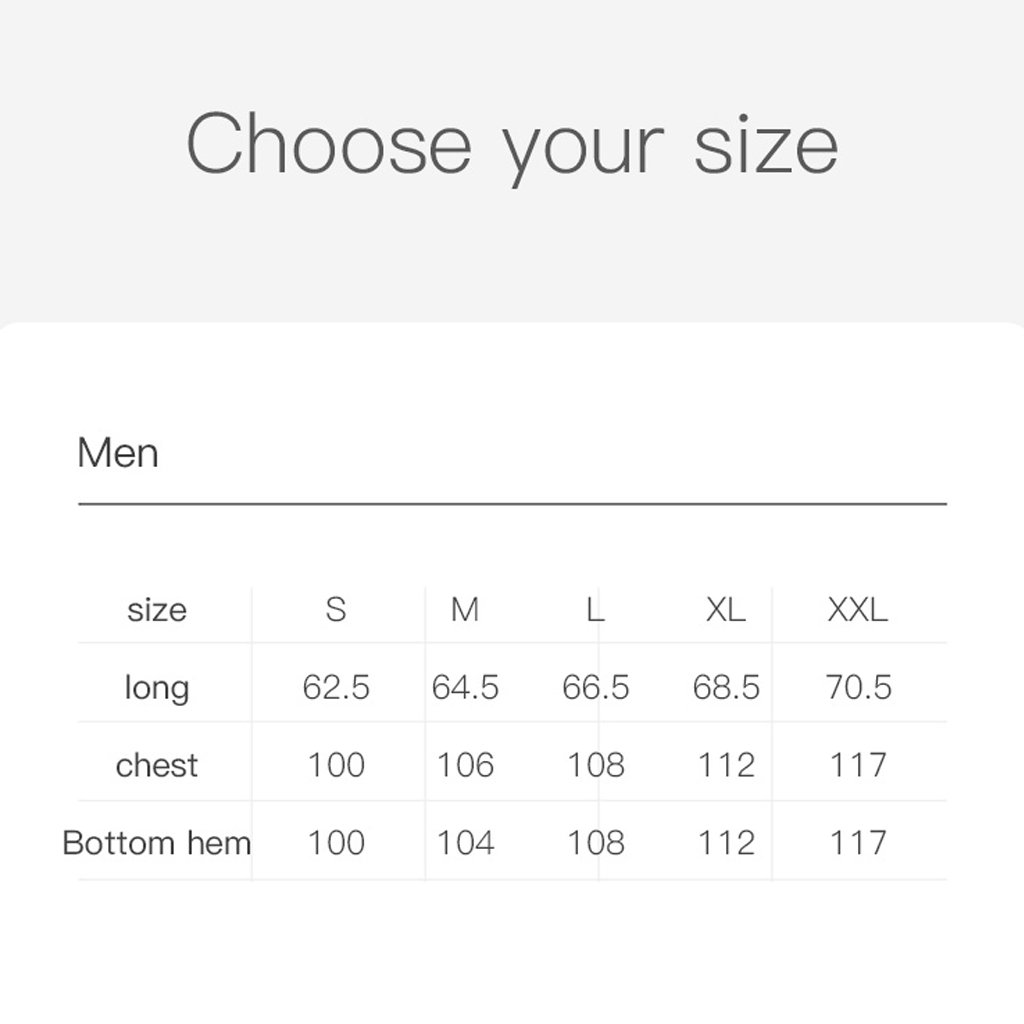The width and height of the screenshot is (1024, 1024).
Task: Click the 64.5 length value
Action: [465, 688]
